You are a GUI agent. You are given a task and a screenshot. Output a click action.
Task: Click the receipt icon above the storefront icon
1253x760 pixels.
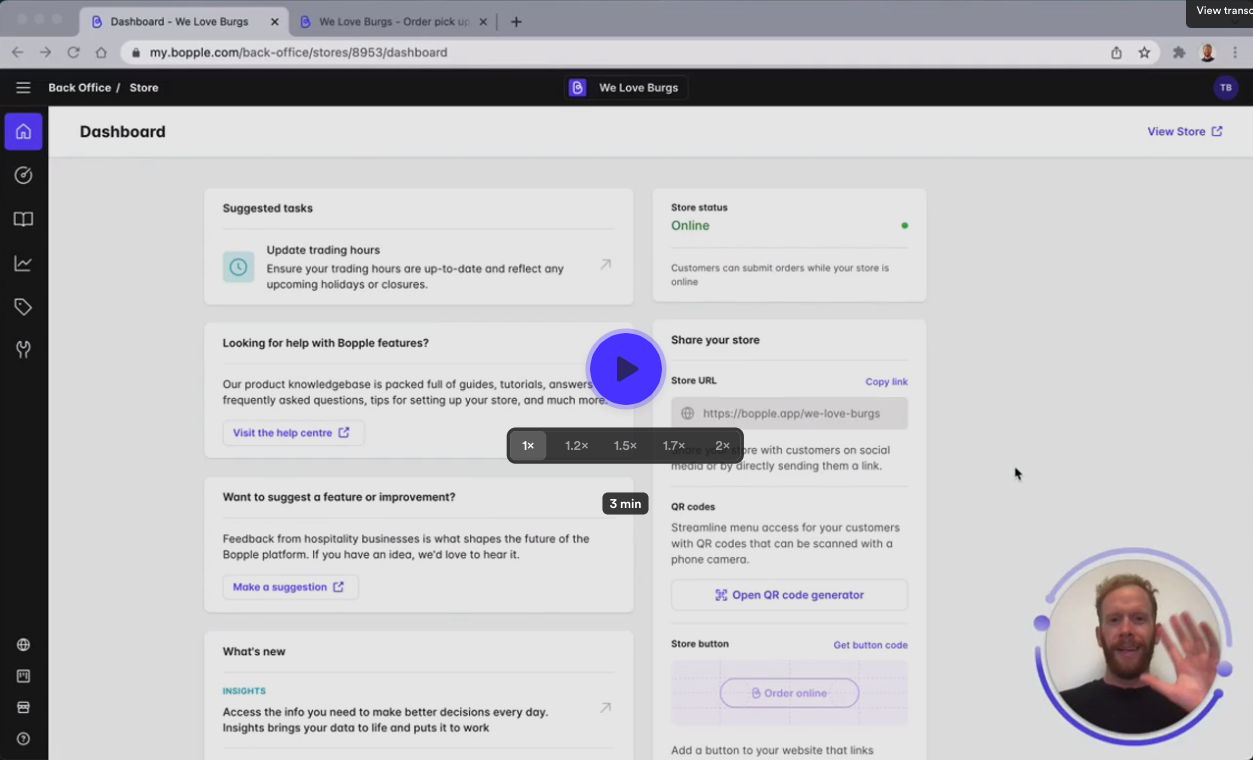[23, 676]
